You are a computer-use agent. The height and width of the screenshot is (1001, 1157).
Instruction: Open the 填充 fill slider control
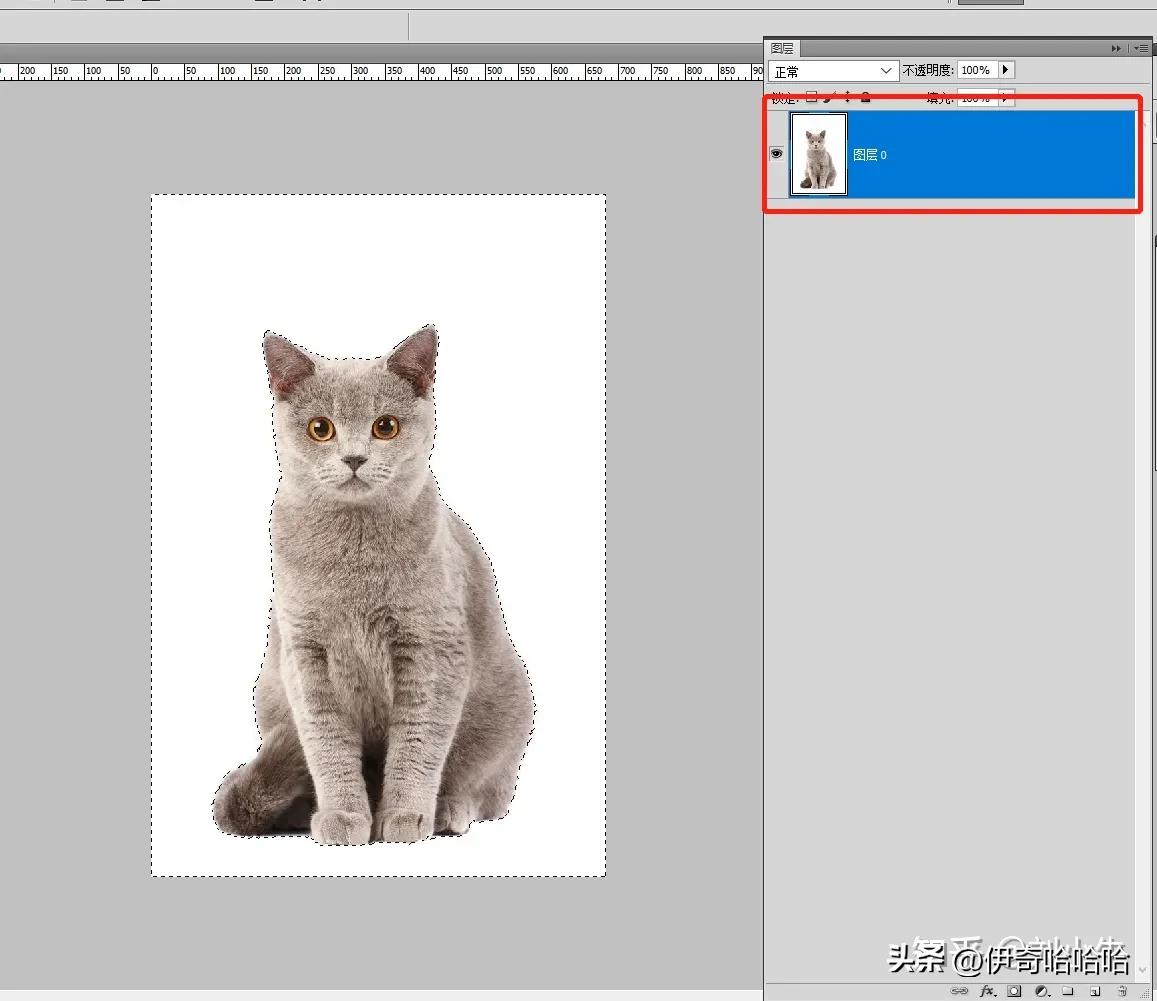pyautogui.click(x=1005, y=97)
